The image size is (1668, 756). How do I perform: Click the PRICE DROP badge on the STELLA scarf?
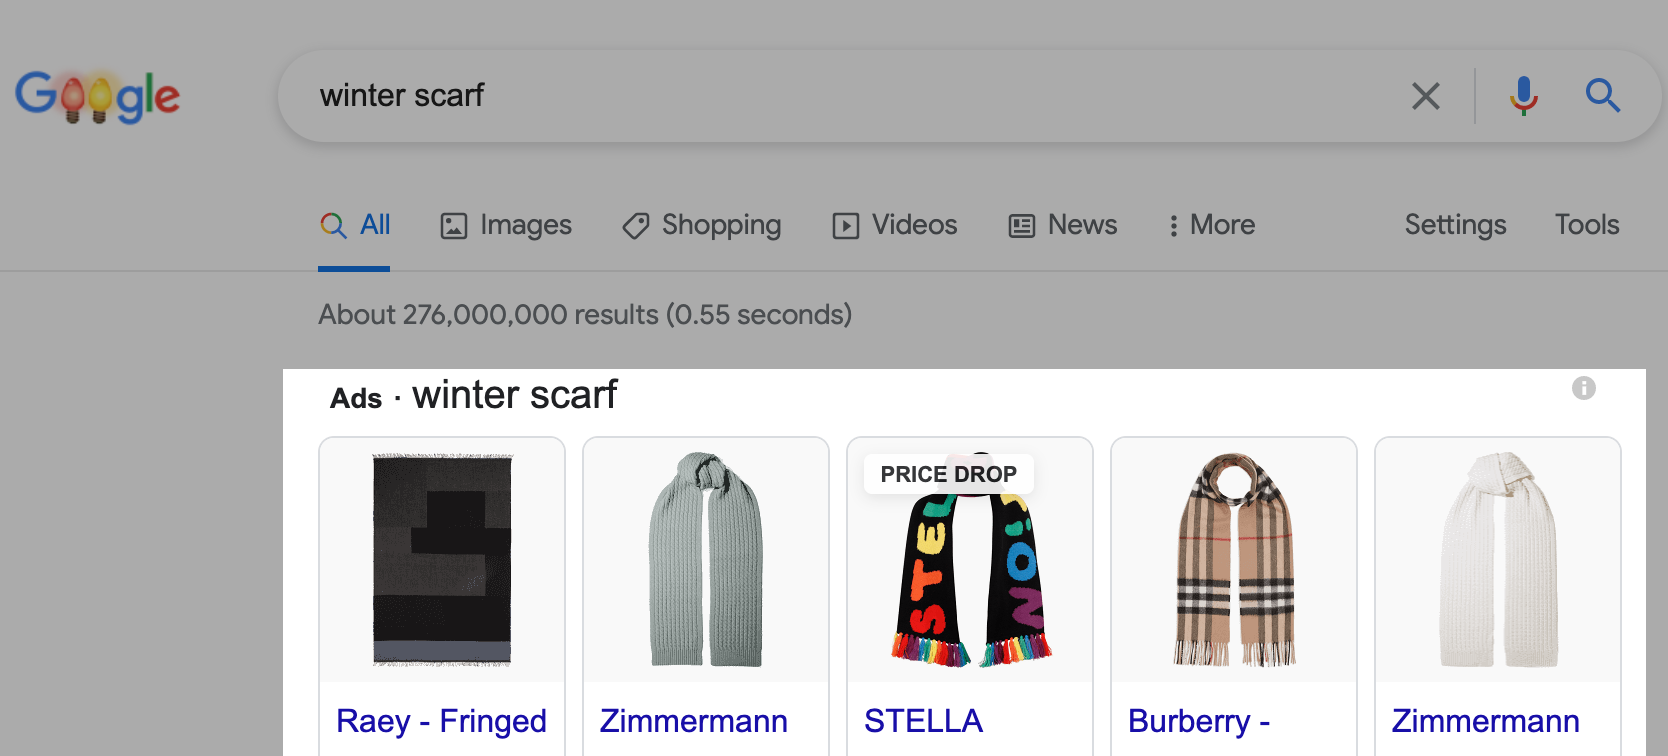(947, 473)
